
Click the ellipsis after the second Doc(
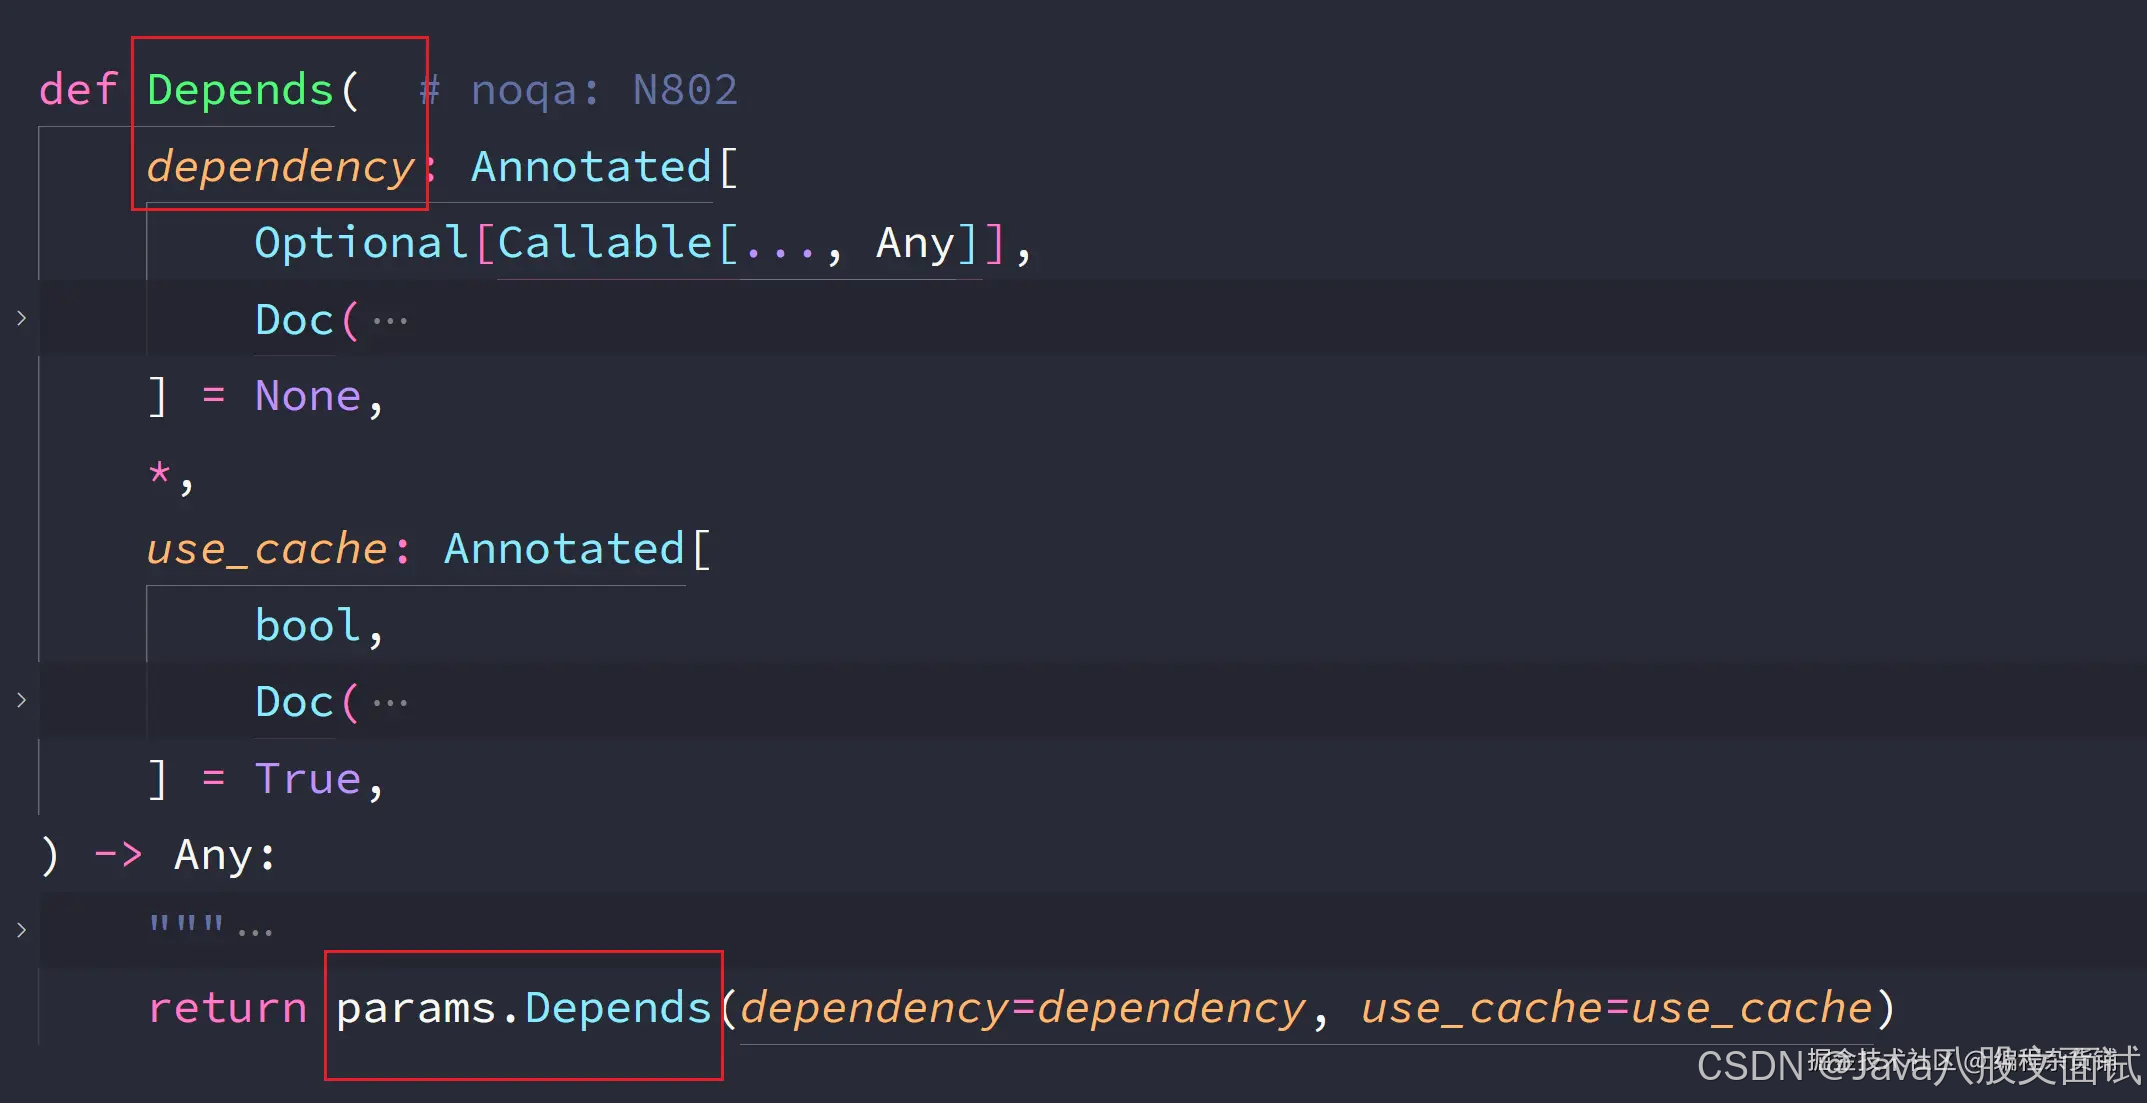(390, 703)
